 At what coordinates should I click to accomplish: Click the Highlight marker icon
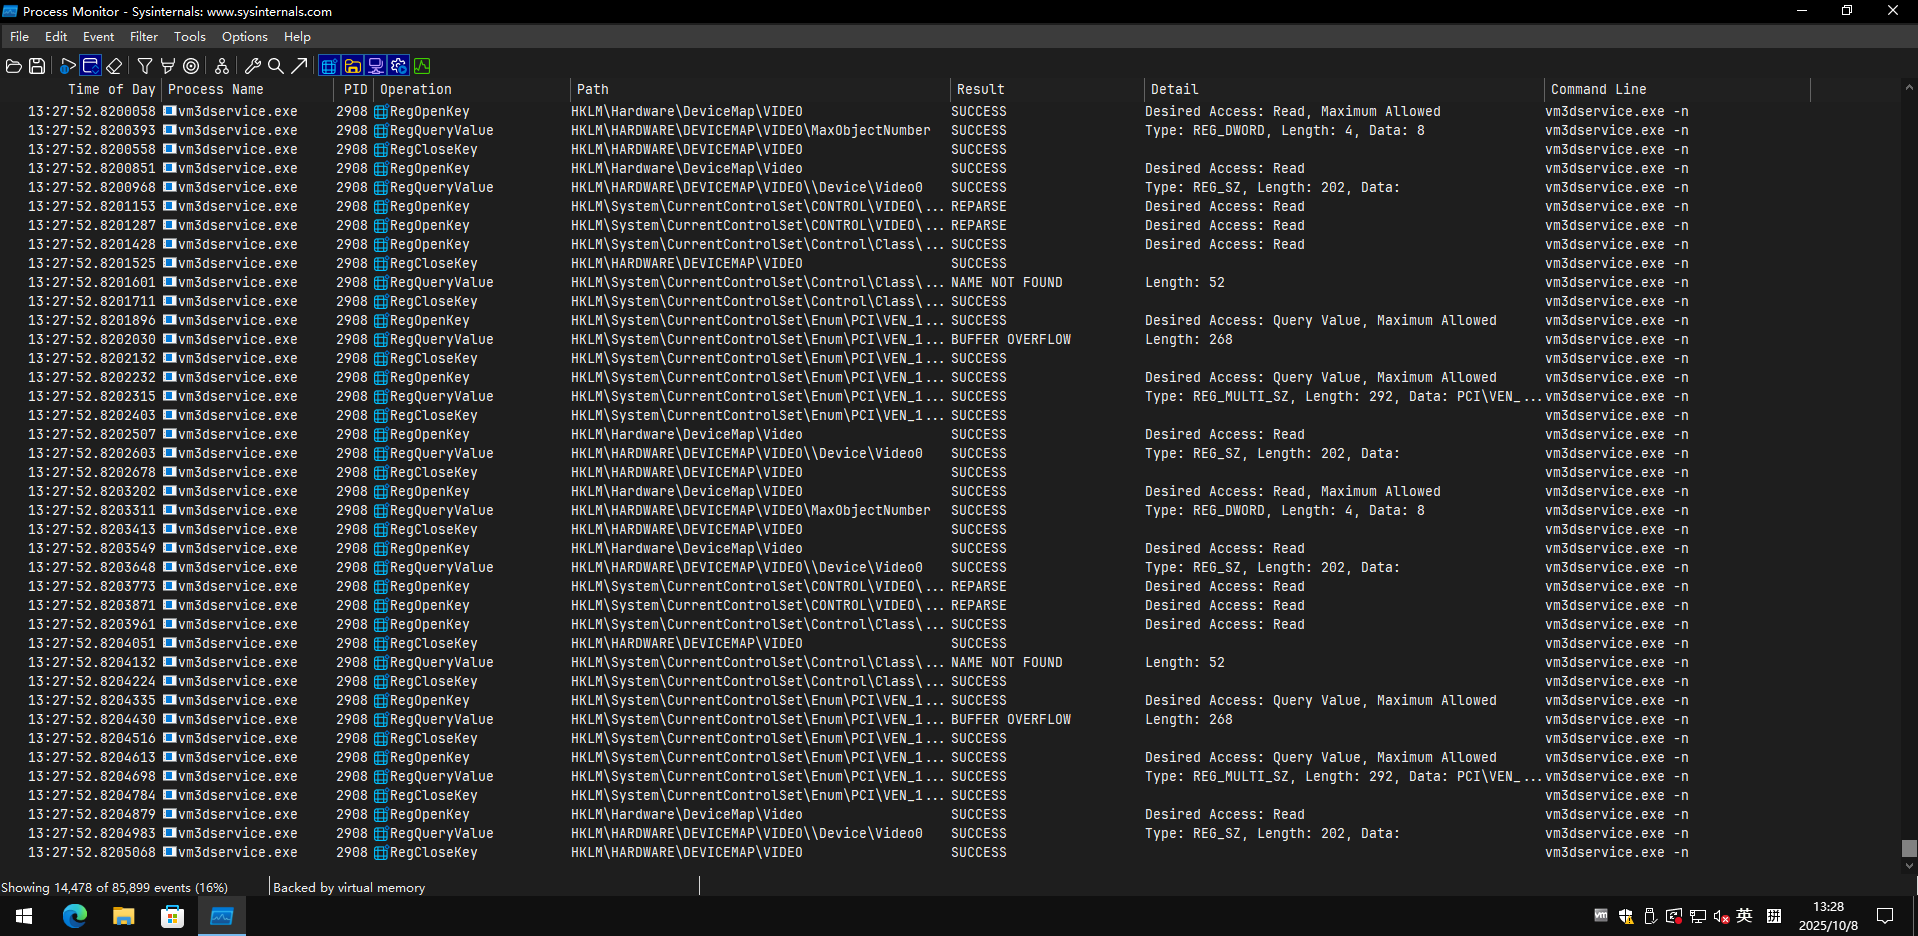pyautogui.click(x=168, y=66)
